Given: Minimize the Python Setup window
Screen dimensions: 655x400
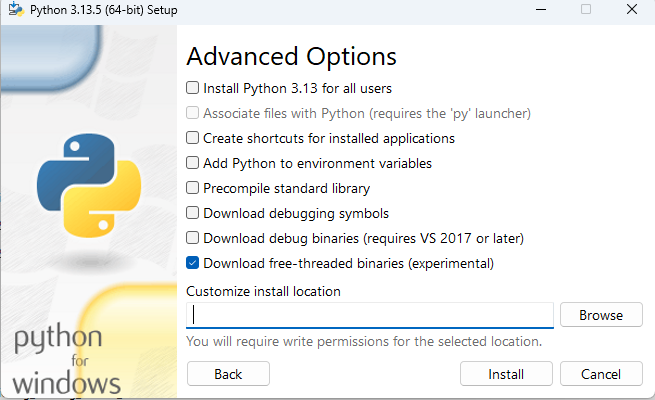Looking at the screenshot, I should pyautogui.click(x=541, y=9).
